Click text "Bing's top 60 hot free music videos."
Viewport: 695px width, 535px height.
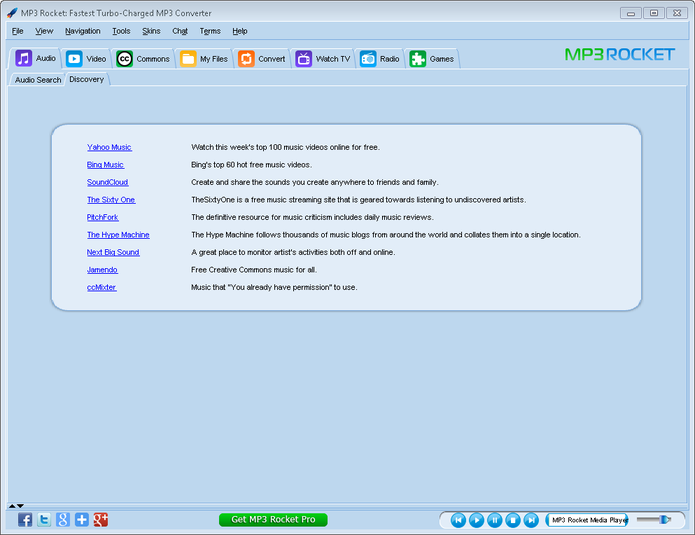tap(251, 165)
